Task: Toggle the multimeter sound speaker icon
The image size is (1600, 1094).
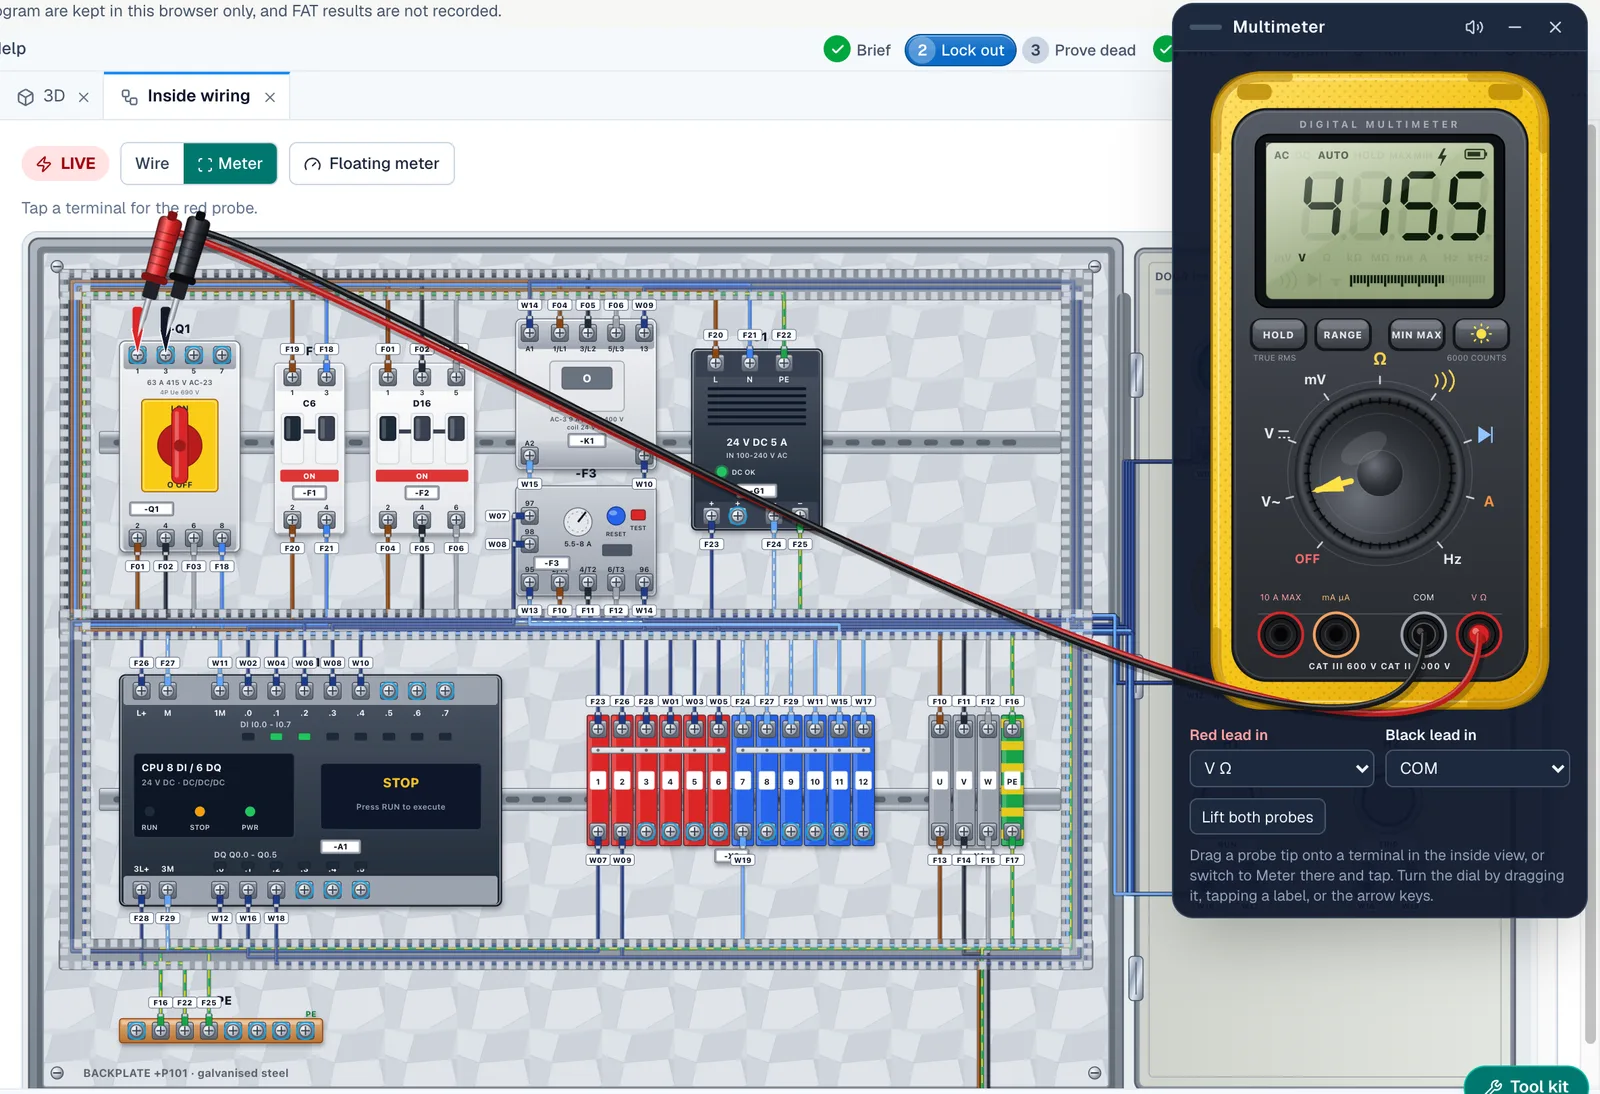Action: 1474,27
